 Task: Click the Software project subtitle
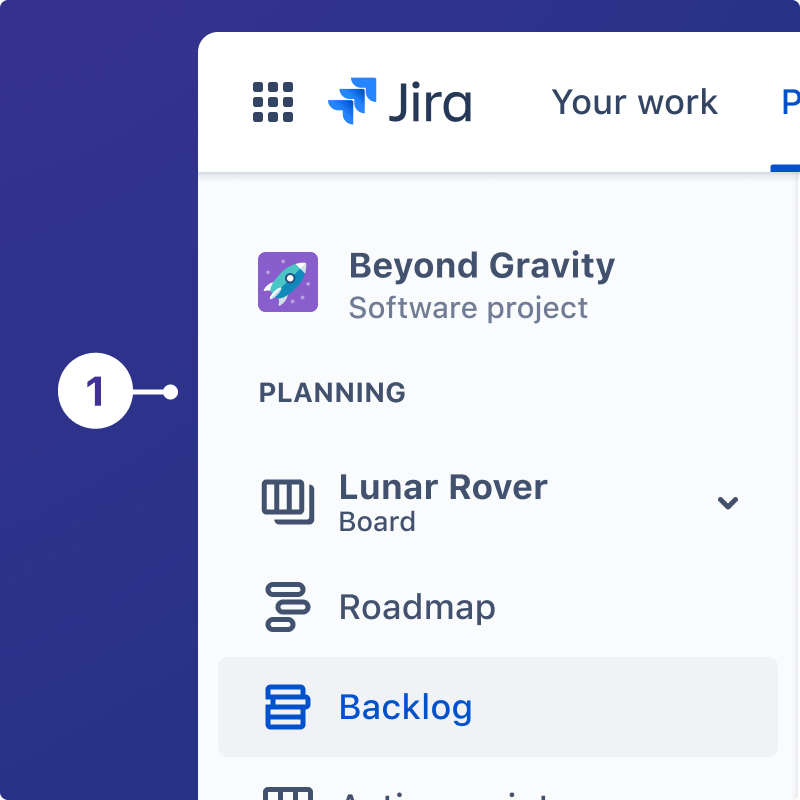point(468,308)
